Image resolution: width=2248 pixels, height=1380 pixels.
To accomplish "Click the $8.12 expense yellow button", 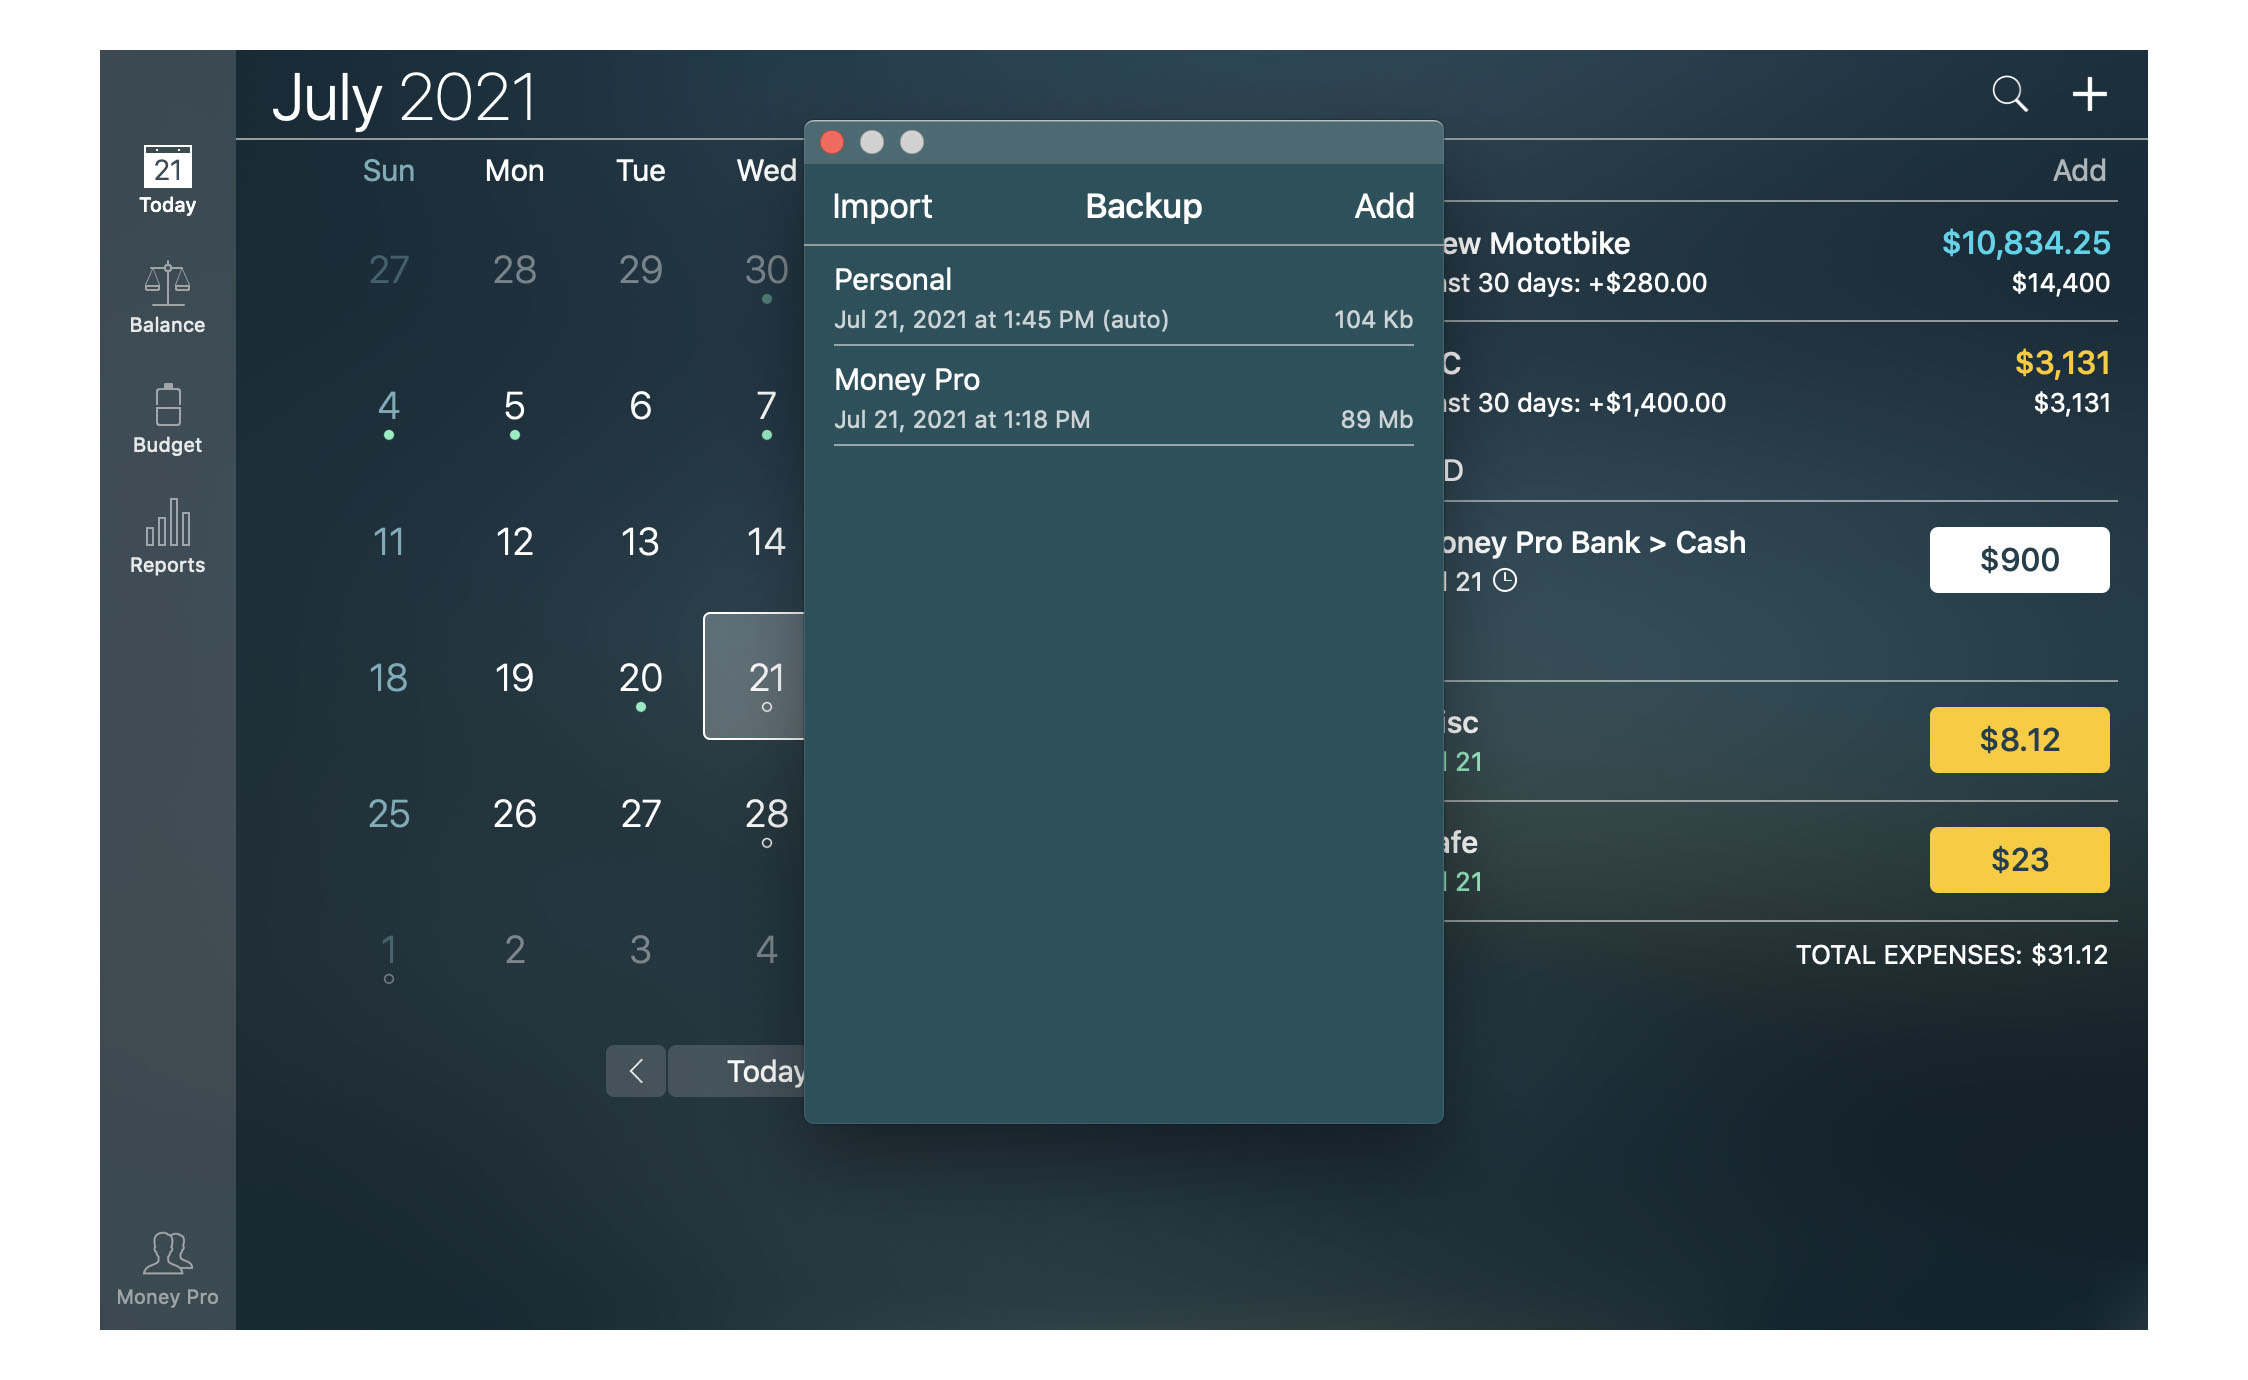I will coord(2015,739).
